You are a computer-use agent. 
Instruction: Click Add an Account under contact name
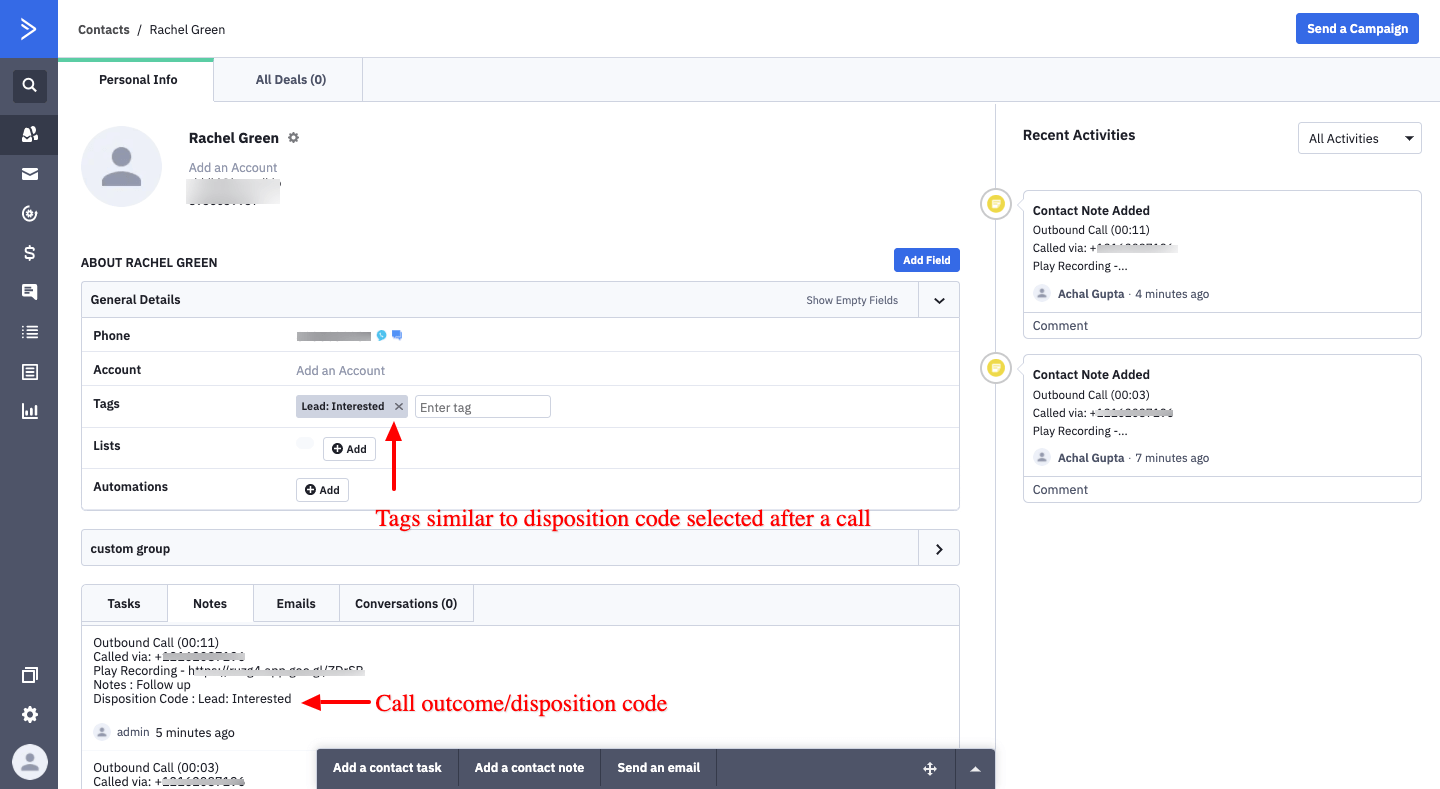coord(233,168)
